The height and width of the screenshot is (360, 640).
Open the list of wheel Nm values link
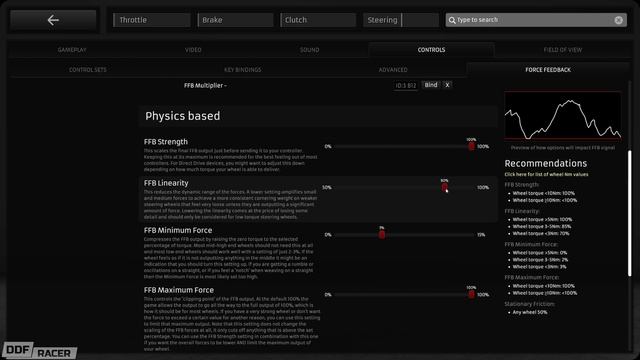pyautogui.click(x=546, y=174)
